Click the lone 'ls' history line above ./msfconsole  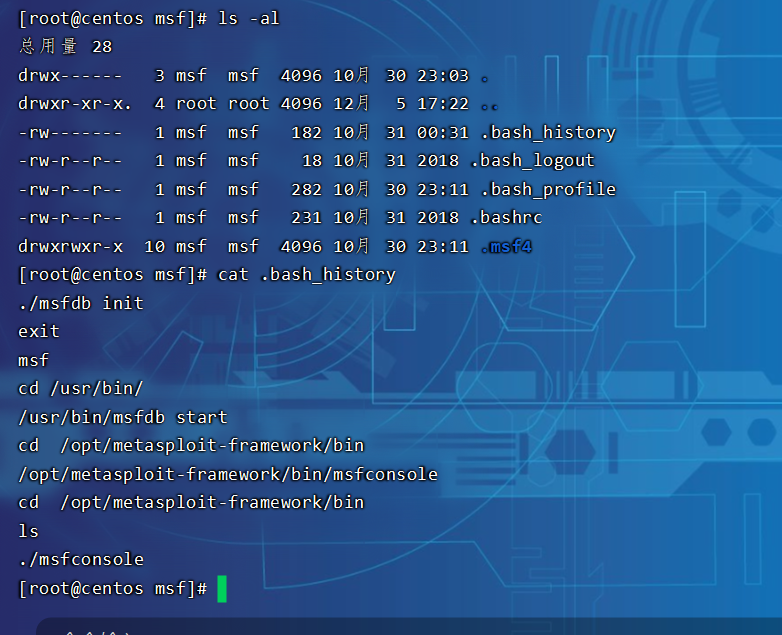tap(28, 531)
